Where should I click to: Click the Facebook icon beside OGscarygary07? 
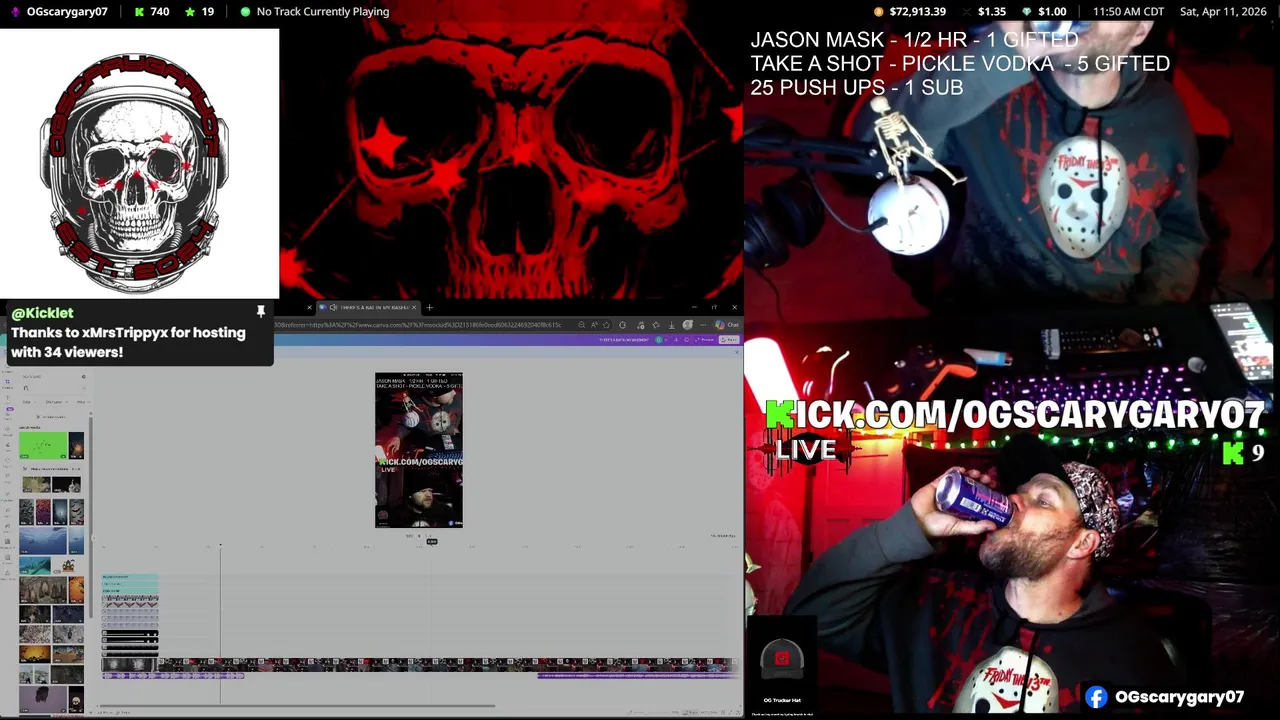[1096, 697]
